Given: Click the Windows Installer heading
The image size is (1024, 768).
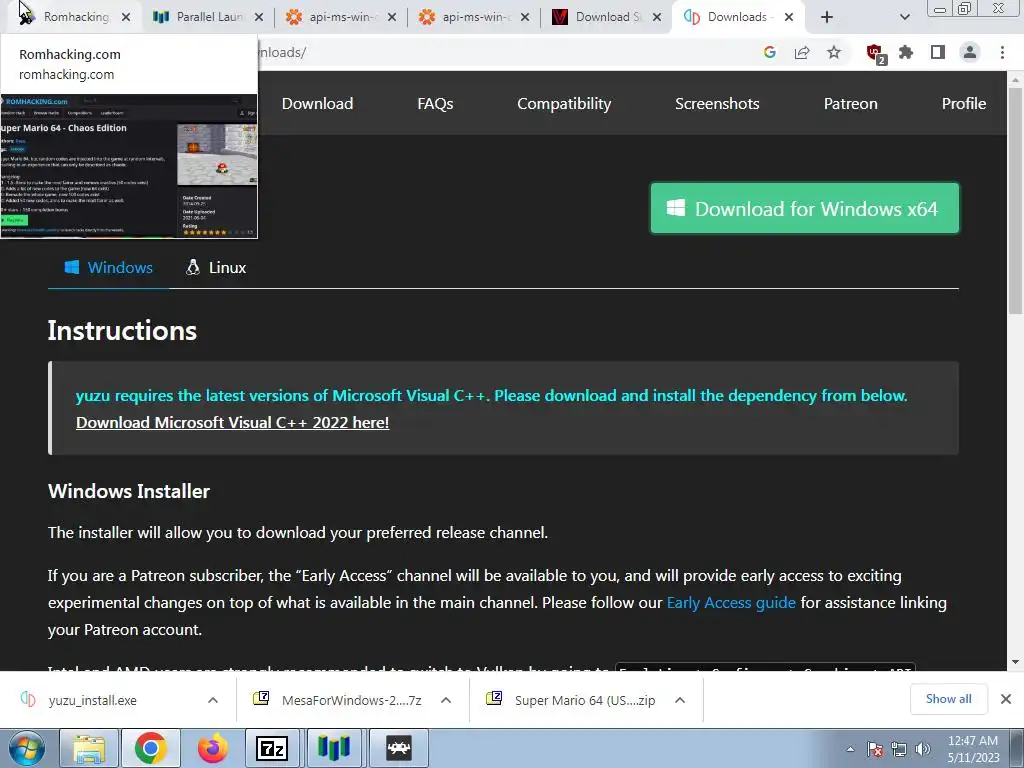Looking at the screenshot, I should point(129,491).
